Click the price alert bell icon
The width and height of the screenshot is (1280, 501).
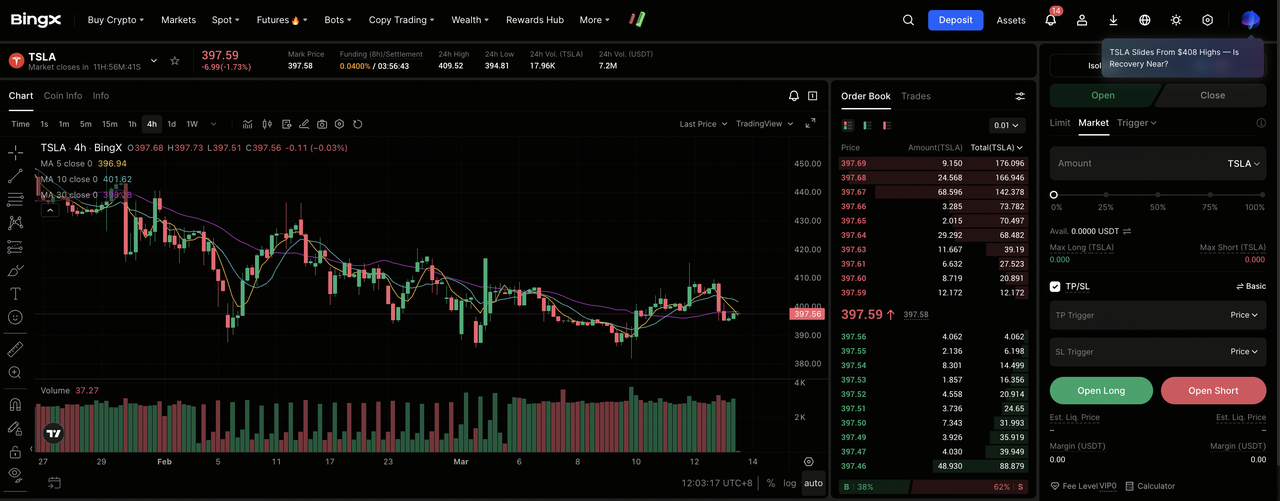point(794,96)
